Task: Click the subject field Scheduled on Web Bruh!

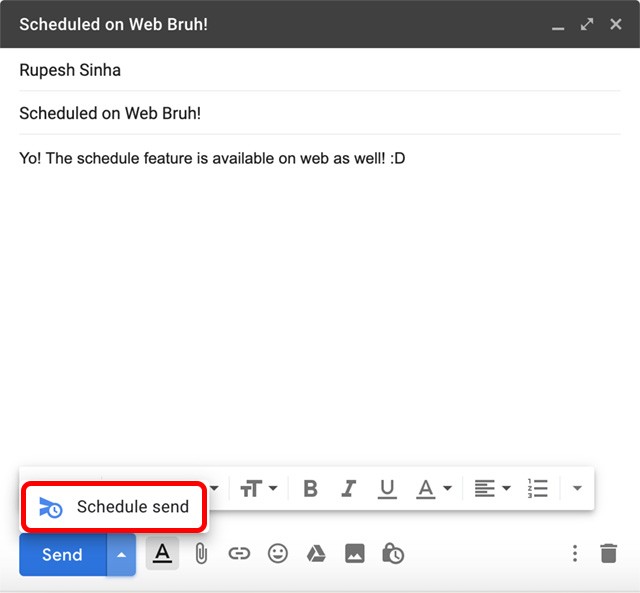Action: (x=320, y=113)
